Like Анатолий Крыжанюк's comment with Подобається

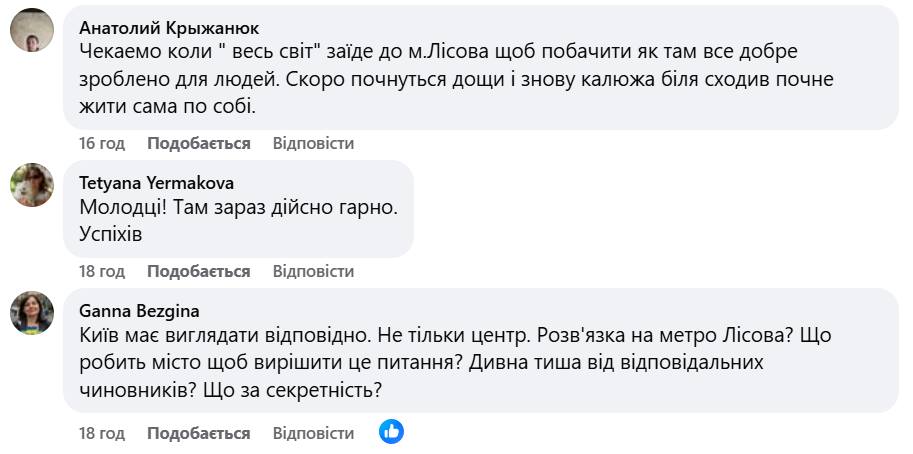click(198, 143)
